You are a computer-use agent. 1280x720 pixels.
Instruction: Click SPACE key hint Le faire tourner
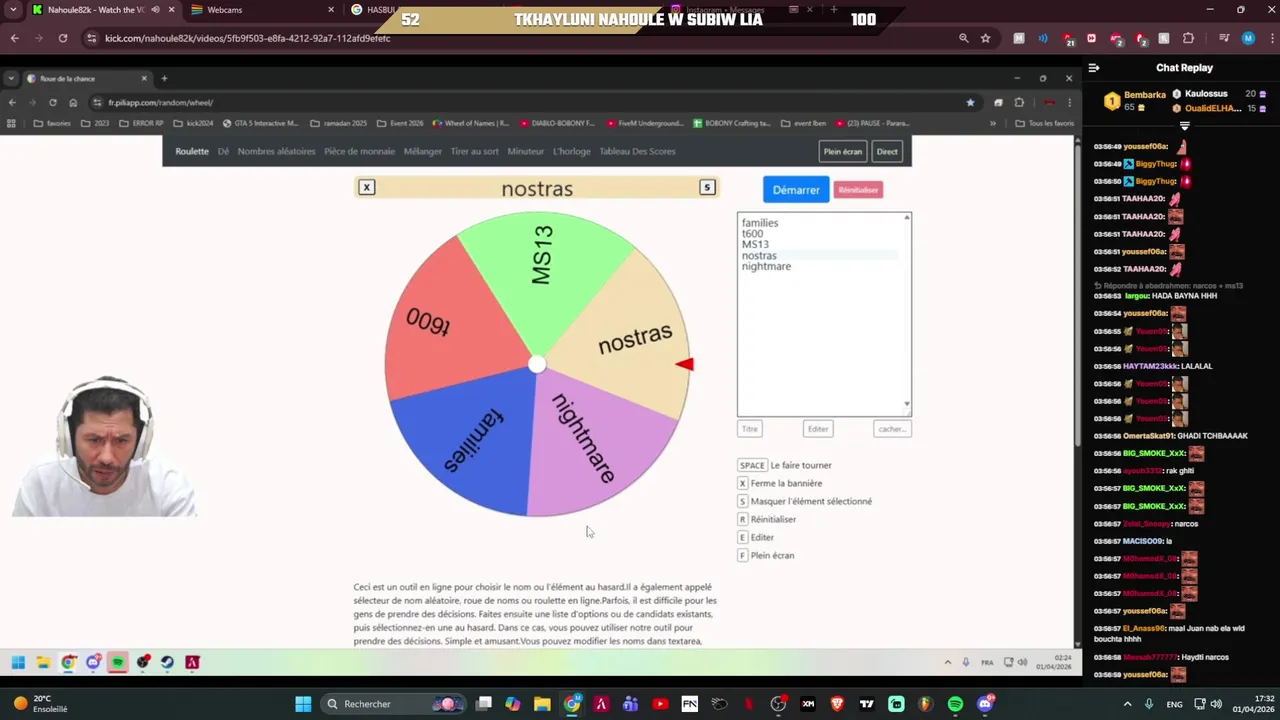pos(785,466)
